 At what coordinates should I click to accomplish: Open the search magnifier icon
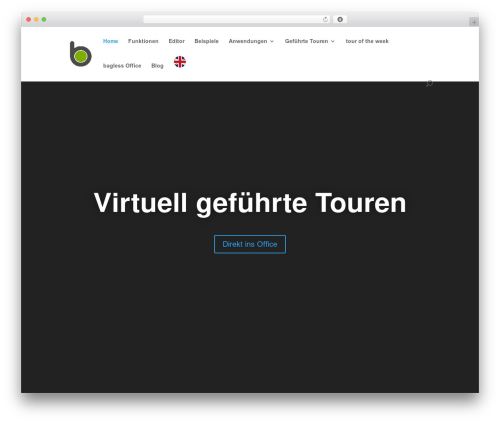[429, 83]
